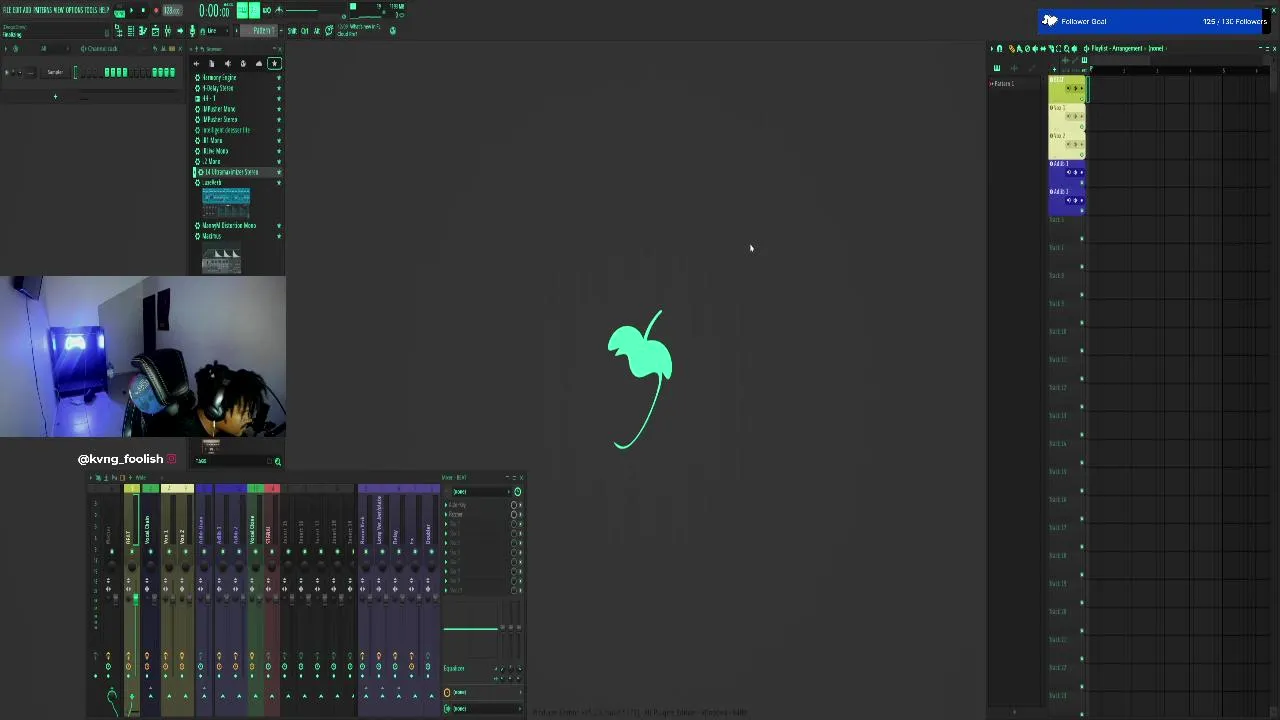Click the Play transport button
The image size is (1280, 720).
coord(131,10)
